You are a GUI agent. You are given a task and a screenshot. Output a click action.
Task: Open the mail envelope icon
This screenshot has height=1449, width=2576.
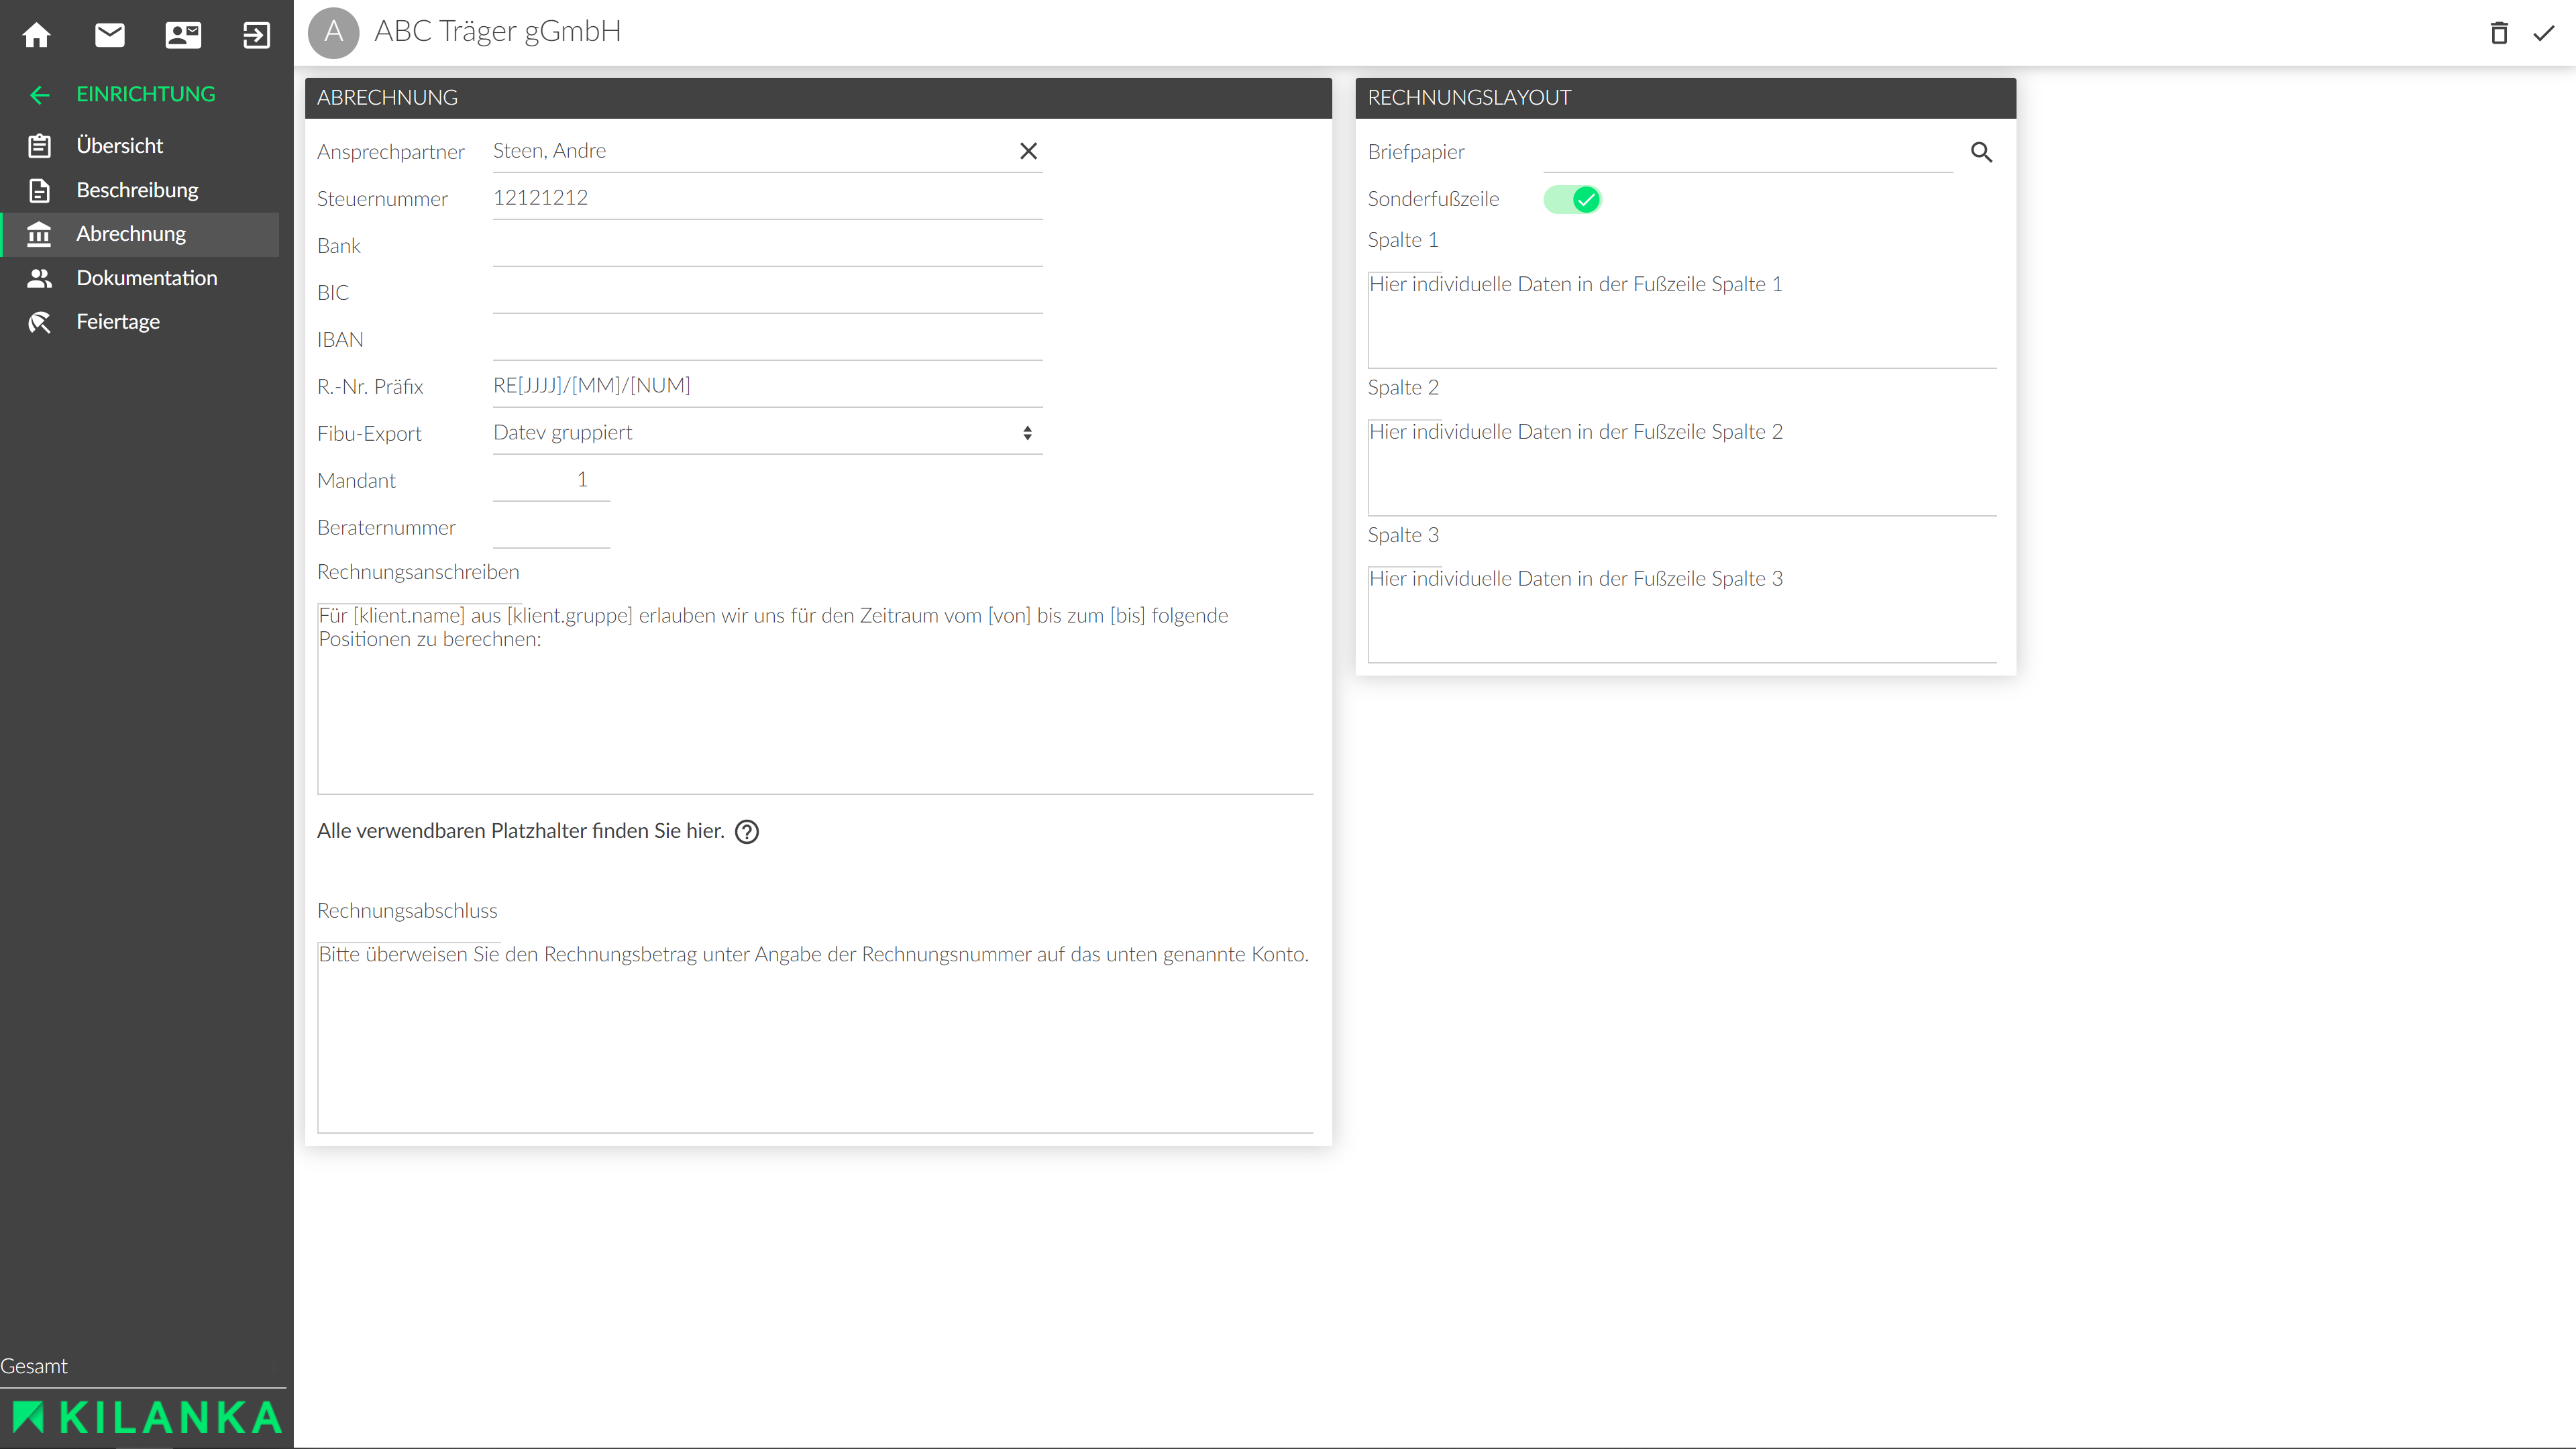(110, 35)
